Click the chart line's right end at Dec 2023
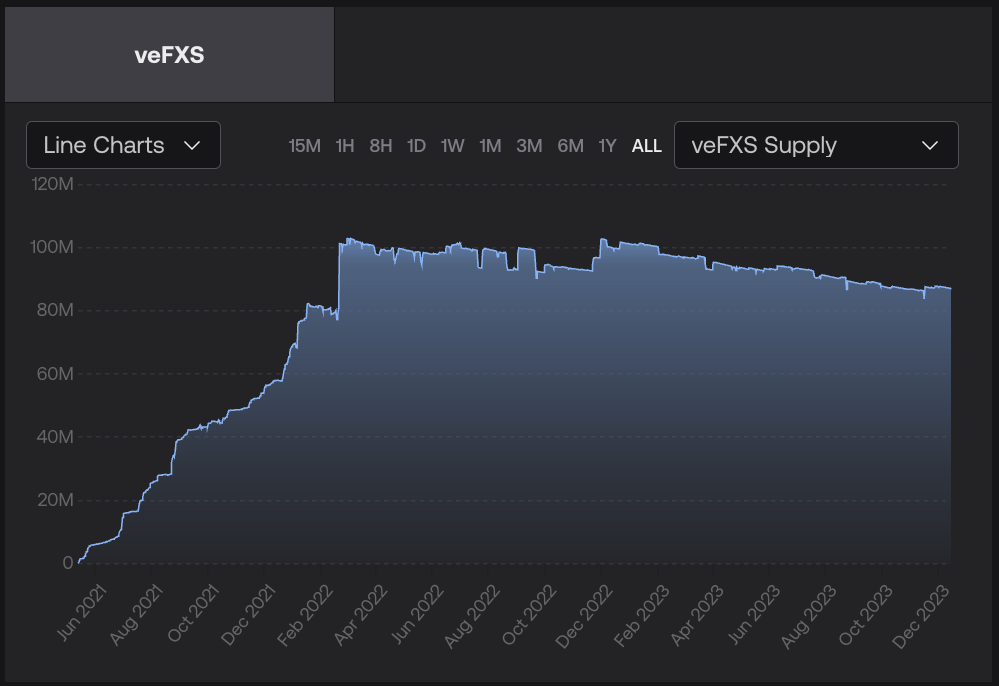 click(x=949, y=288)
